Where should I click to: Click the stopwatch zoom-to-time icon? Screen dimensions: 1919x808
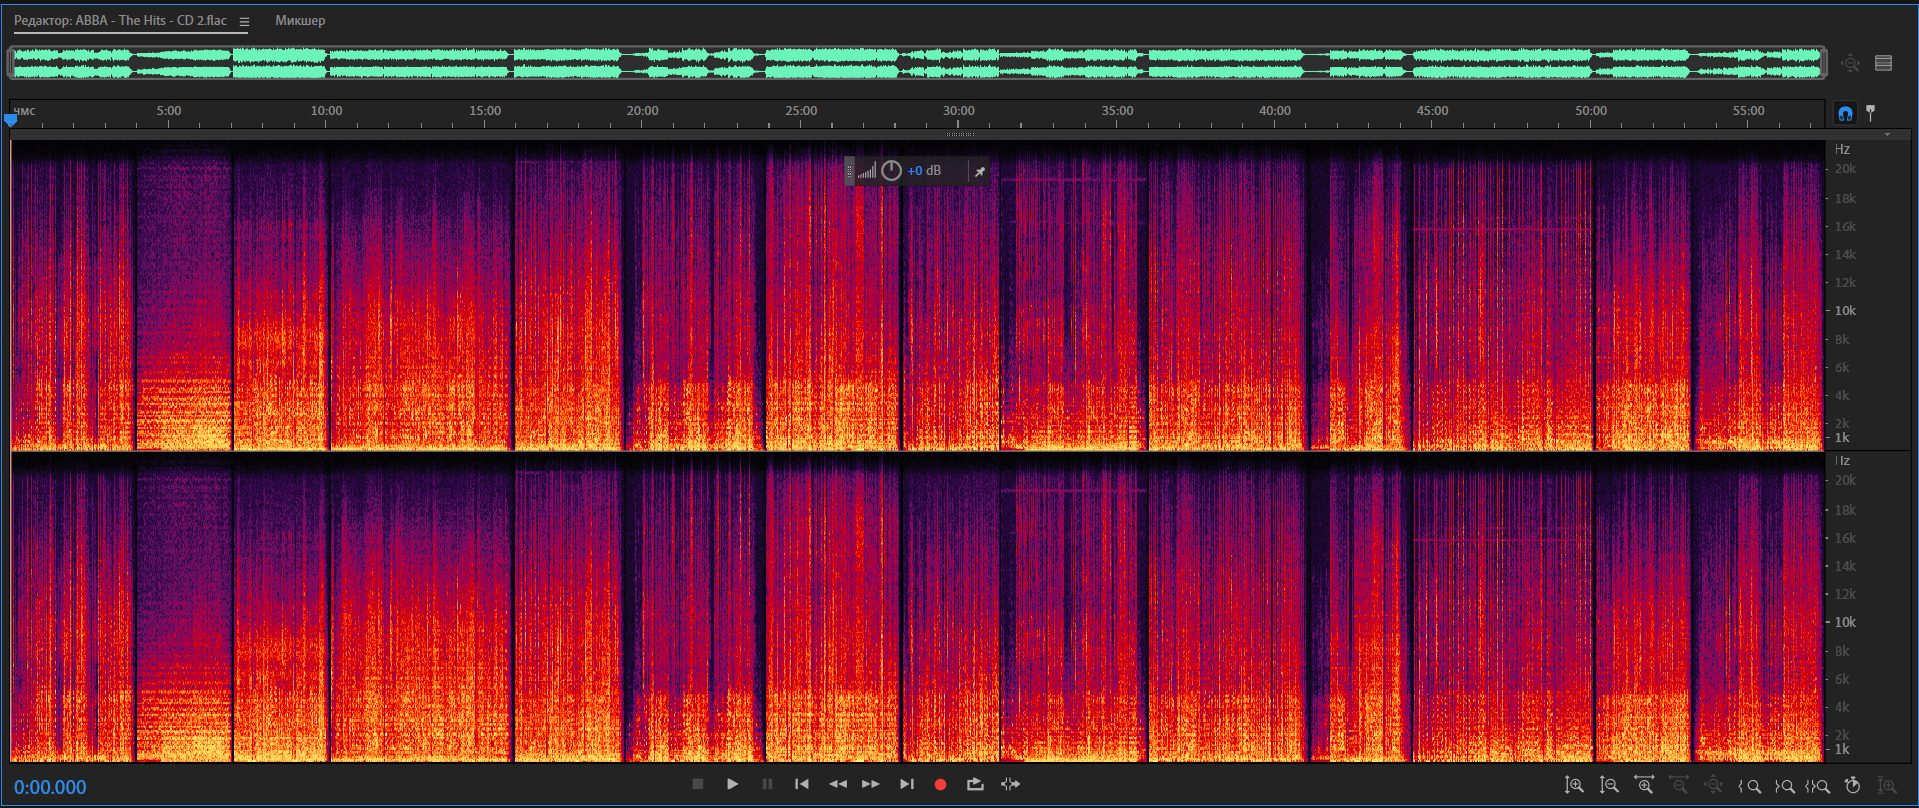click(1852, 786)
